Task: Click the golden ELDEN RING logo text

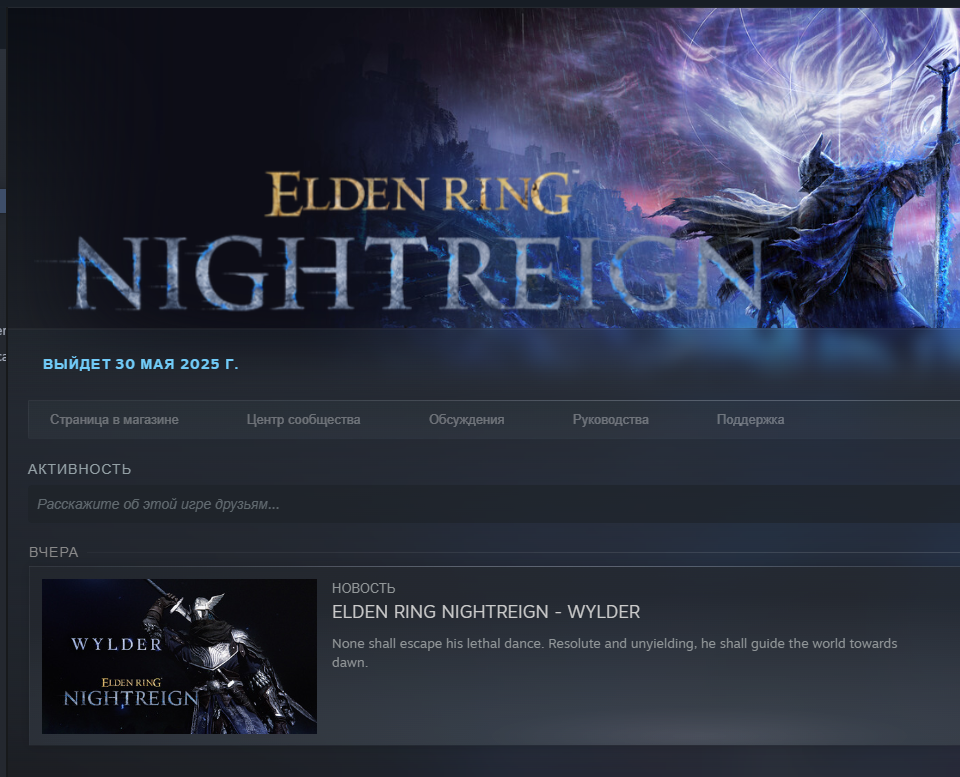Action: point(419,194)
